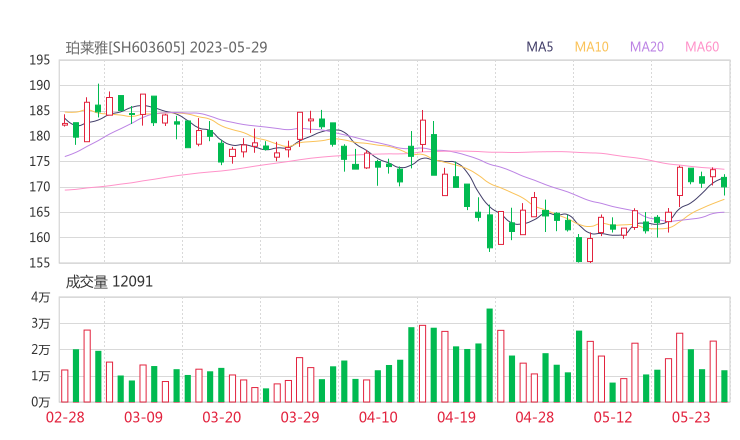Click the MA60 legend label

click(x=702, y=47)
